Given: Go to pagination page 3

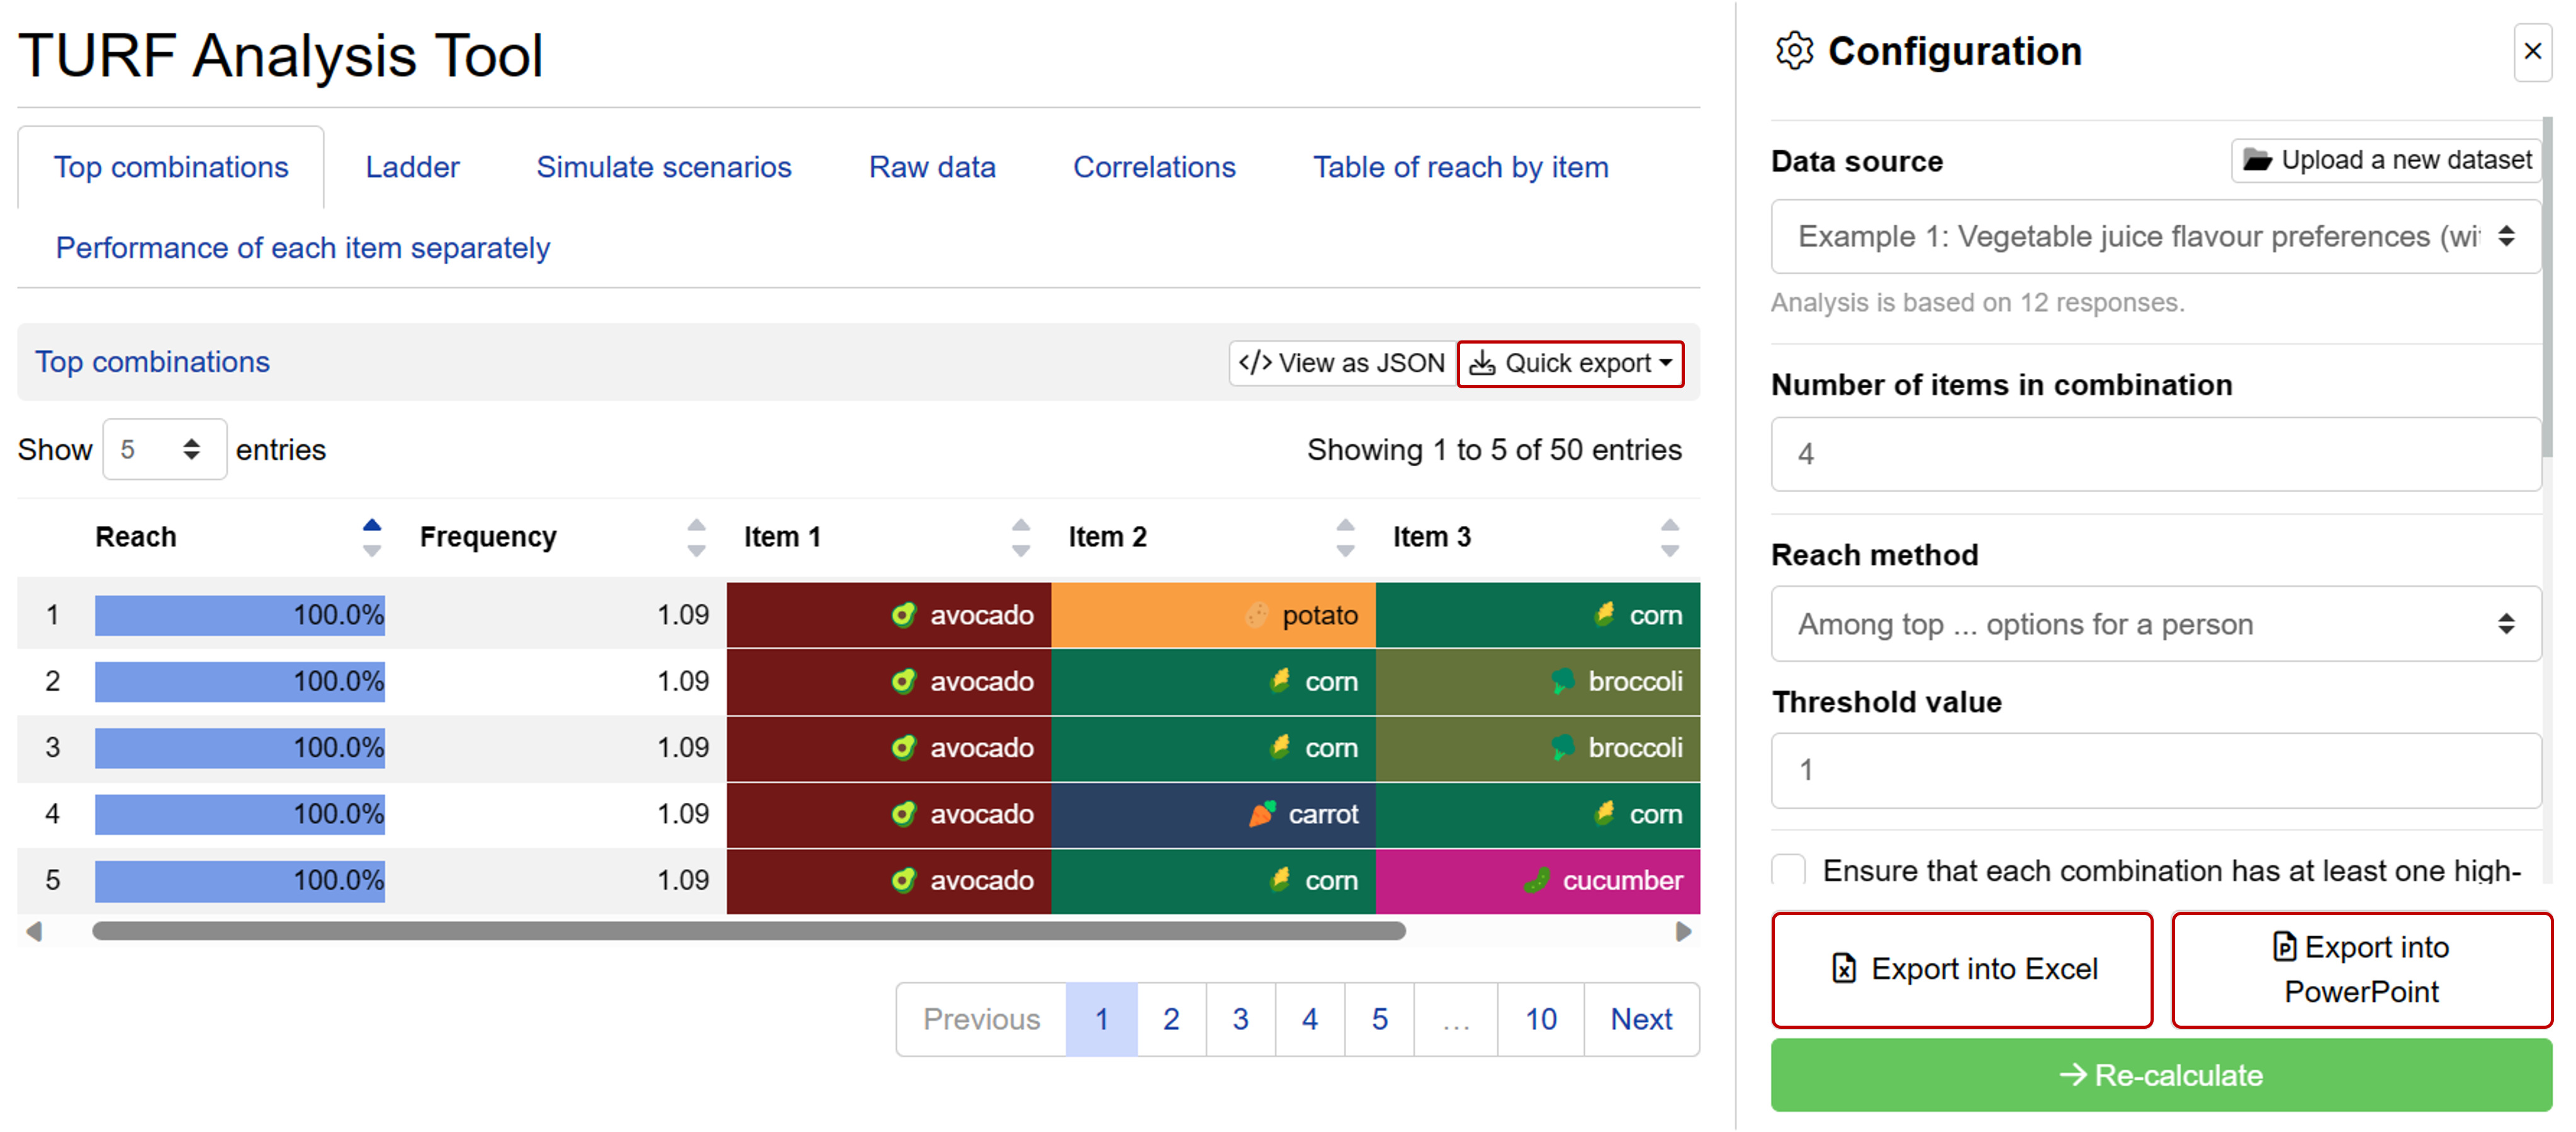Looking at the screenshot, I should click(1240, 1019).
